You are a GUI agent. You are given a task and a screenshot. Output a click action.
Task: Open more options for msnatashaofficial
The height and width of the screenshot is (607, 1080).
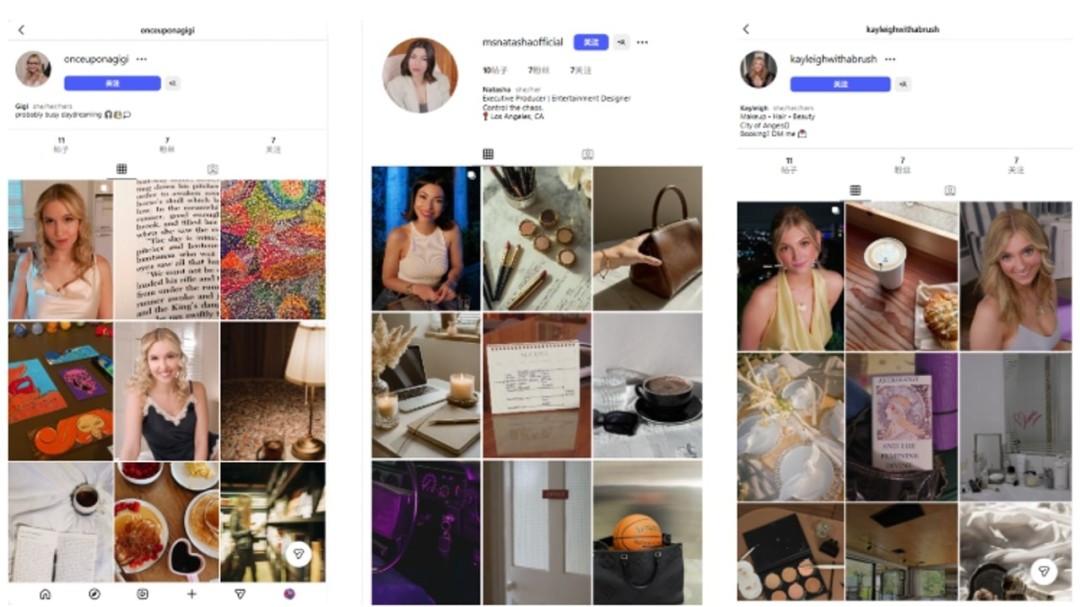pos(642,43)
